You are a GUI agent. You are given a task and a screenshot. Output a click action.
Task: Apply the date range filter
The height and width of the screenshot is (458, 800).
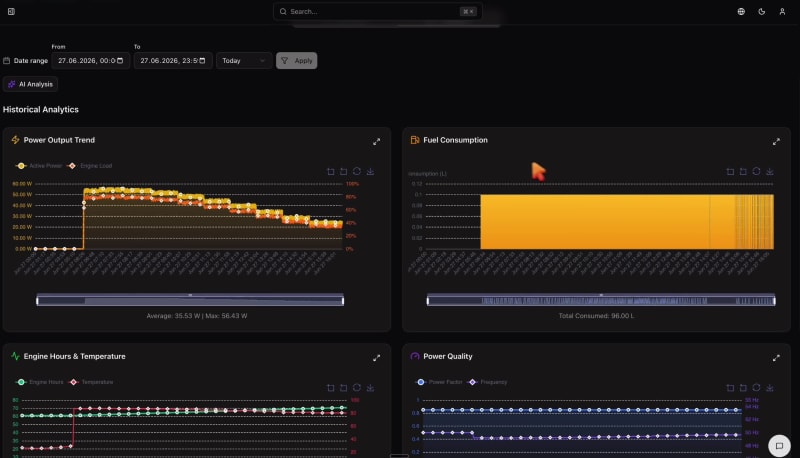click(296, 61)
